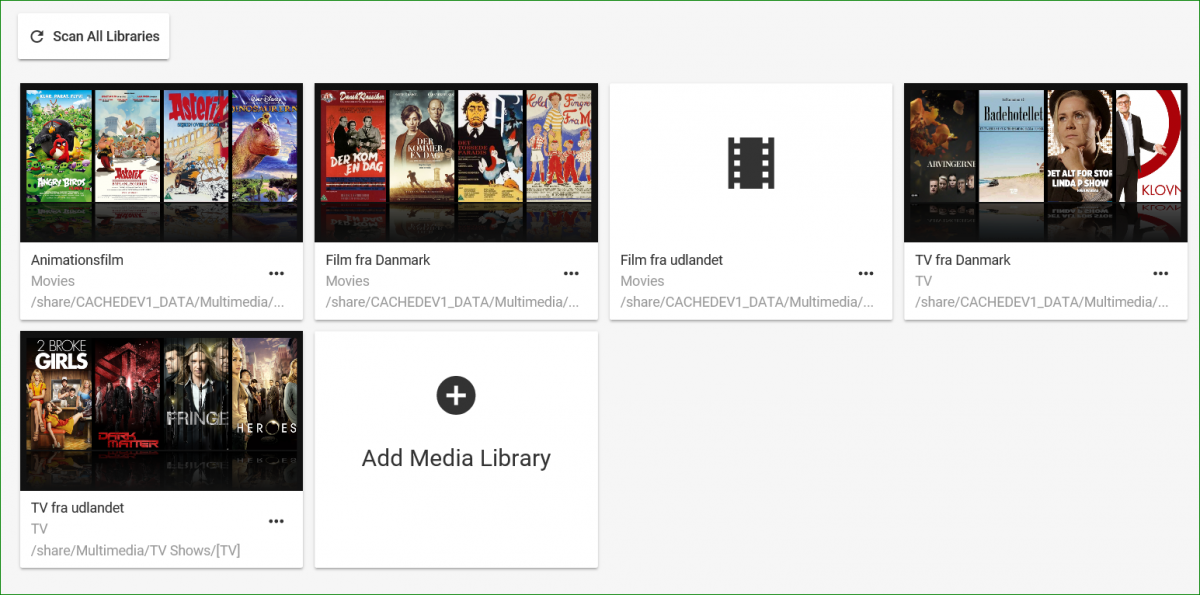
Task: Click the folder path under Film fra udlandet
Action: click(748, 301)
